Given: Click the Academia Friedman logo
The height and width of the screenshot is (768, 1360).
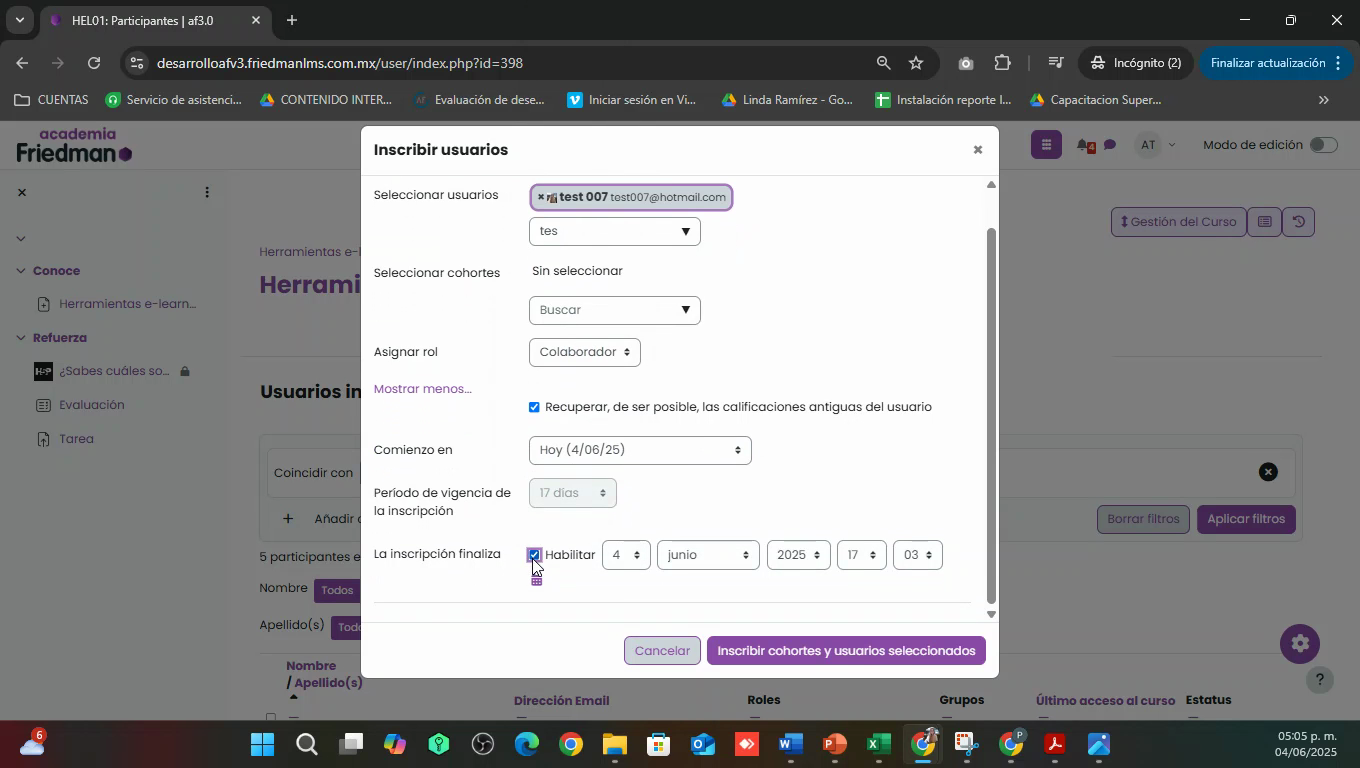Looking at the screenshot, I should [x=75, y=146].
